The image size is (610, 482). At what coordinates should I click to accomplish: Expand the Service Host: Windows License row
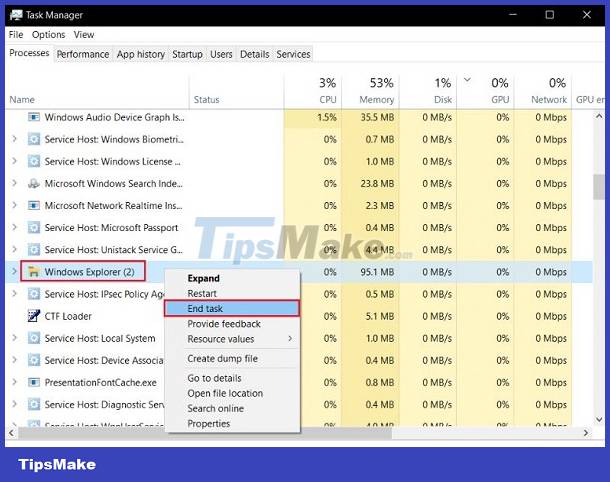14,161
